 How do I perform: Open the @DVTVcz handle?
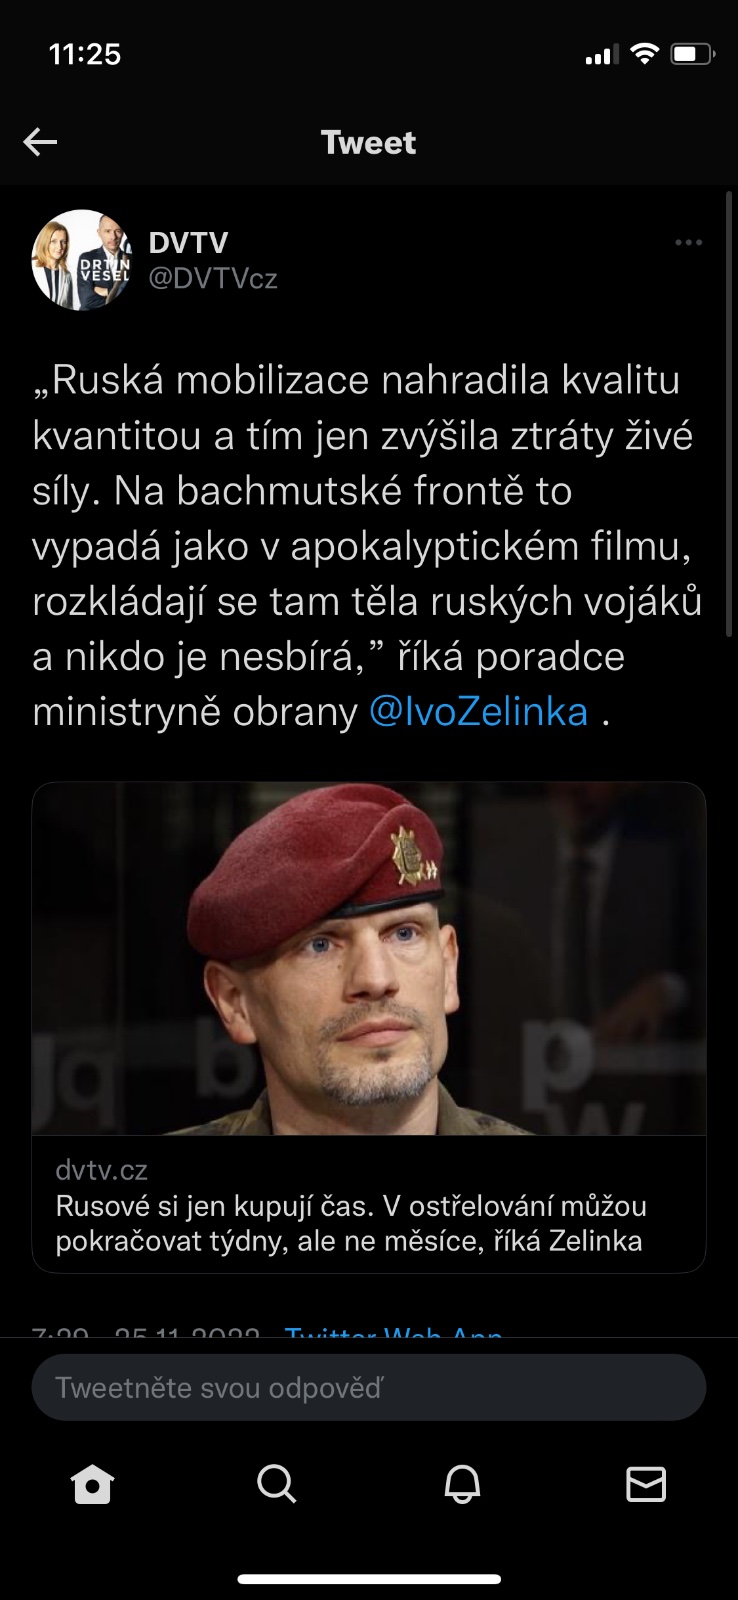click(x=213, y=278)
